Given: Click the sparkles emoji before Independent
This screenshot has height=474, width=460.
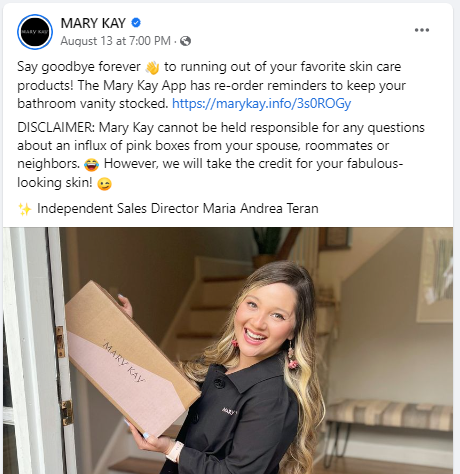Looking at the screenshot, I should pyautogui.click(x=25, y=209).
